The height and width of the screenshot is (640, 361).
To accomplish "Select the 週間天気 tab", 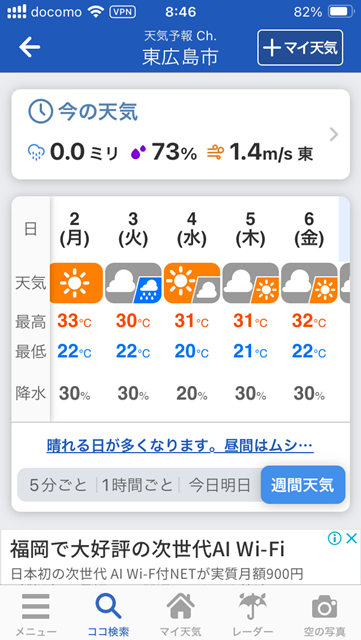I will click(x=303, y=485).
